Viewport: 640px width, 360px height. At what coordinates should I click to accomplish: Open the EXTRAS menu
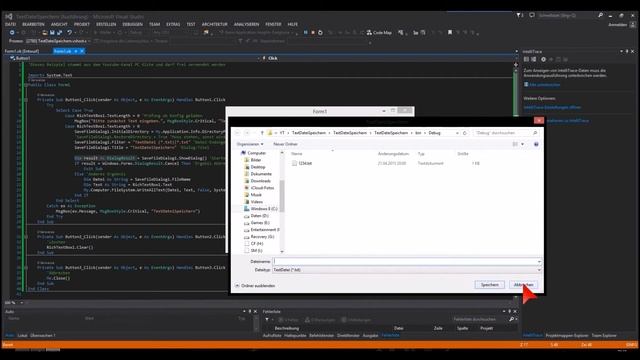[173, 24]
